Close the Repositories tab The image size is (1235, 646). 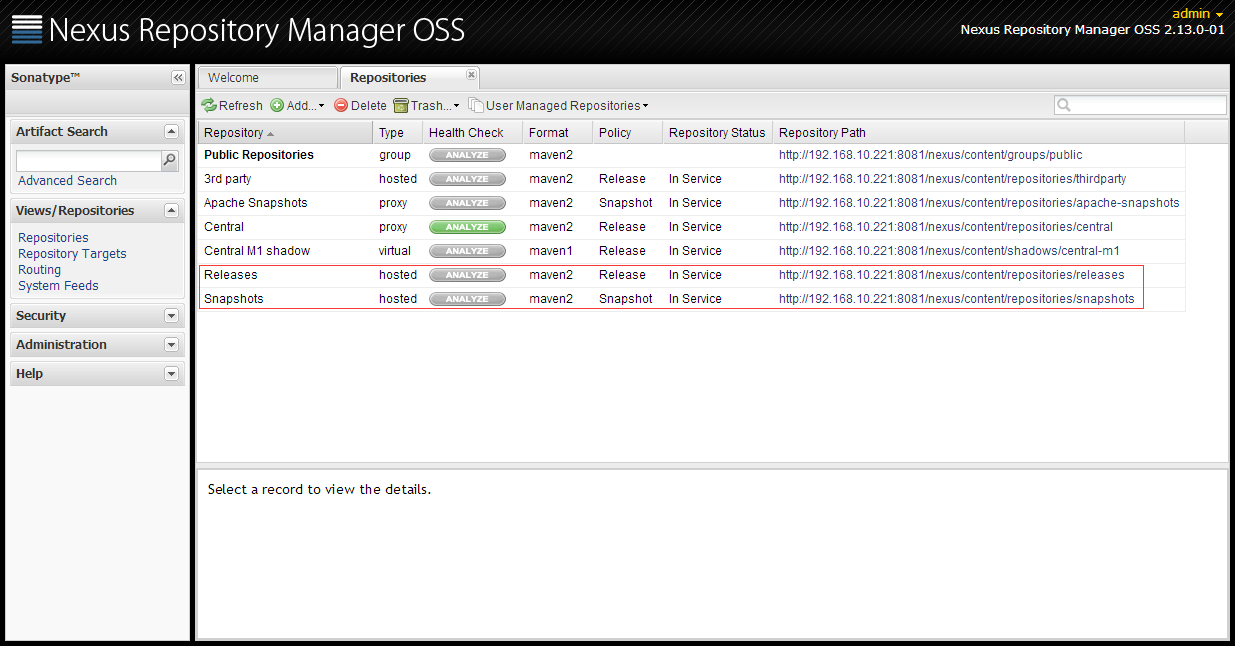[471, 75]
